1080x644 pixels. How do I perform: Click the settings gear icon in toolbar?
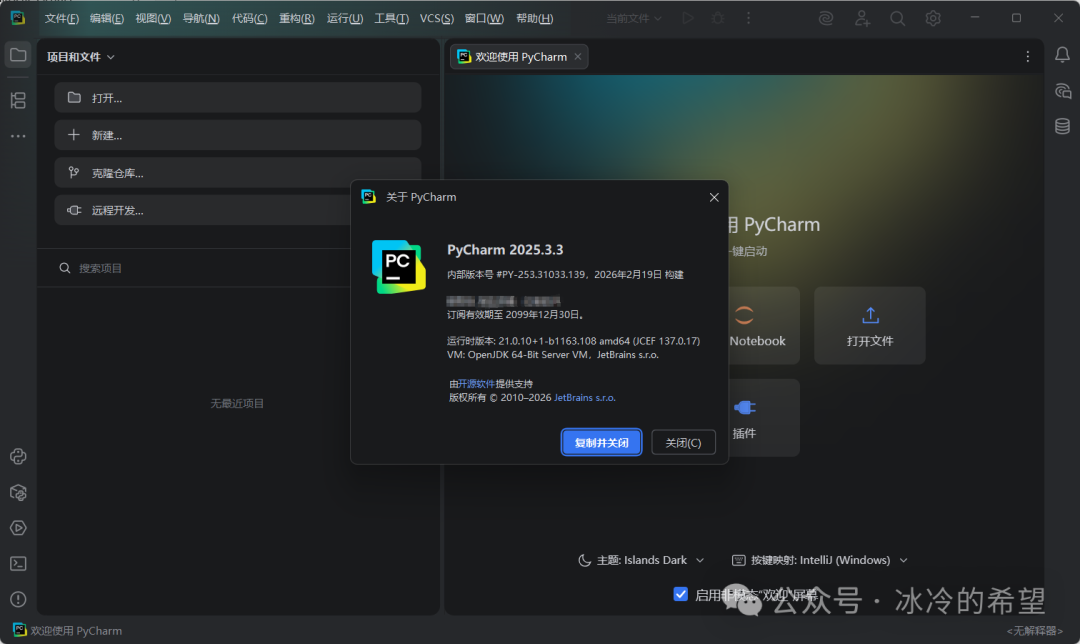point(933,18)
